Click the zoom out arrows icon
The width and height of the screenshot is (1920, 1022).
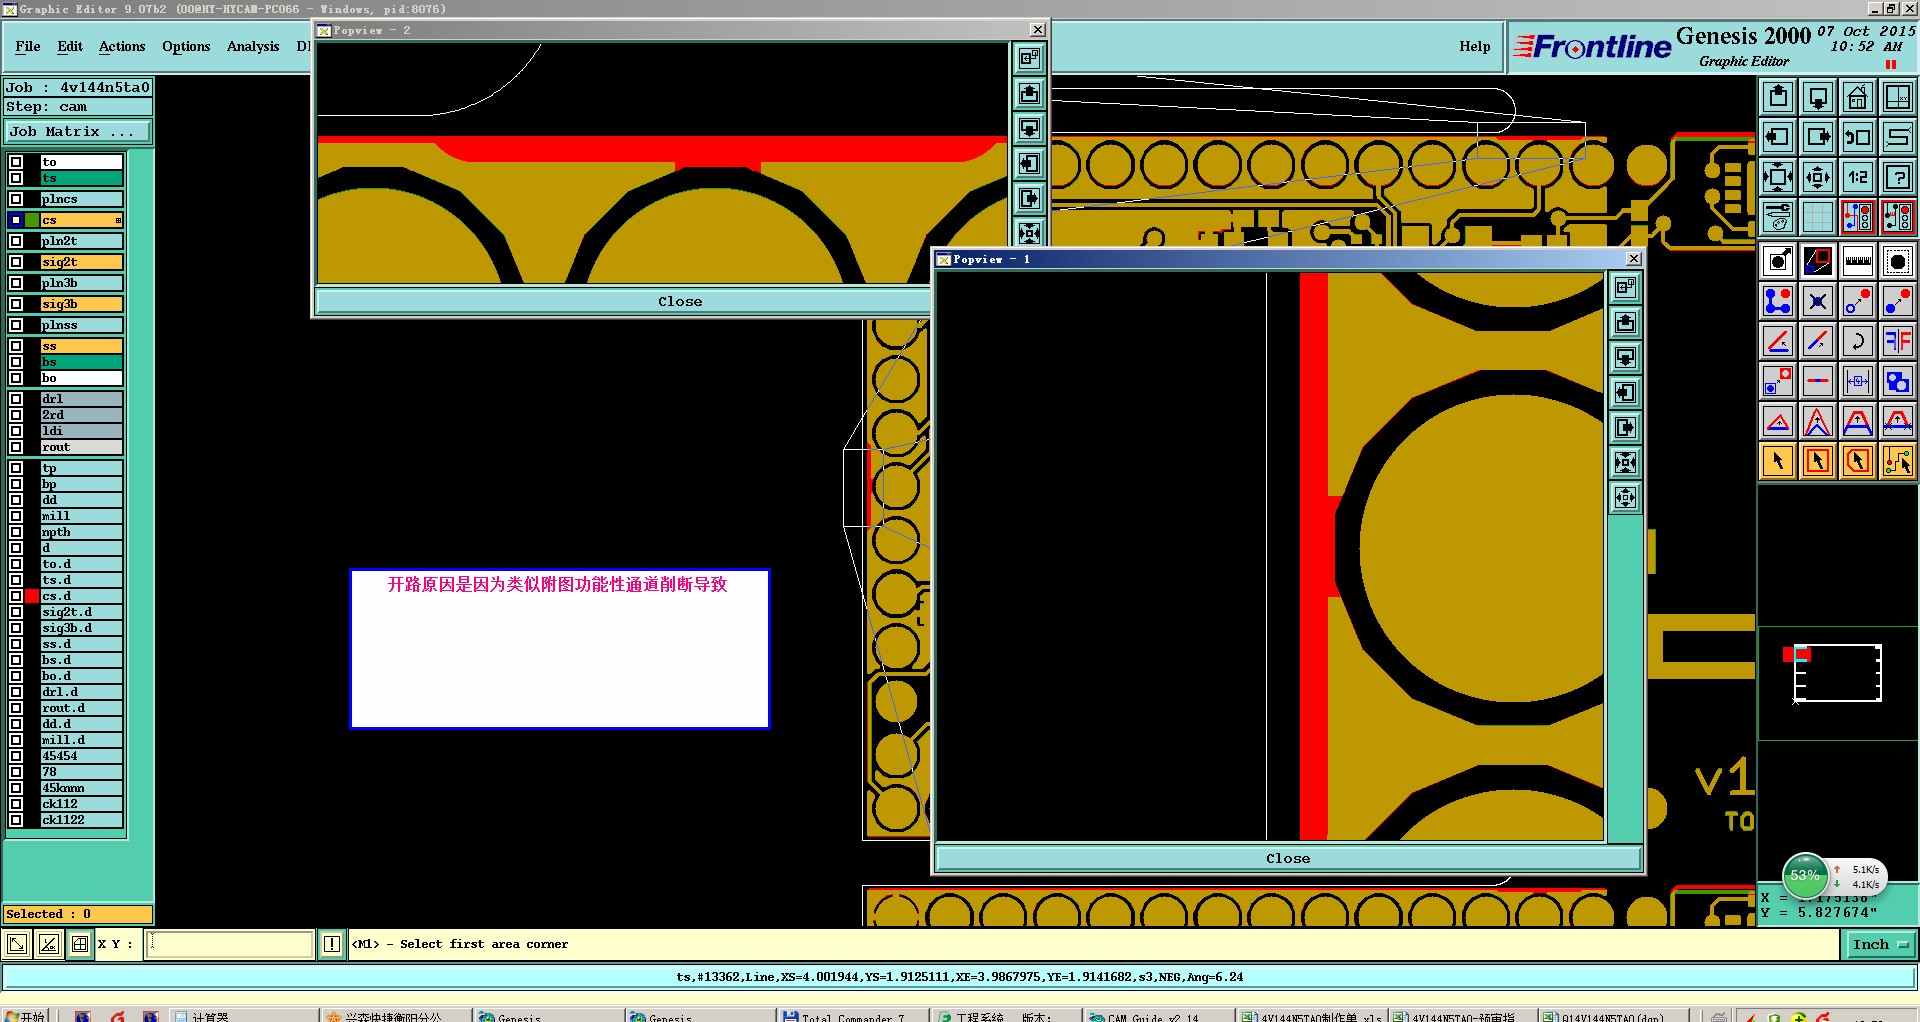[x=1818, y=177]
